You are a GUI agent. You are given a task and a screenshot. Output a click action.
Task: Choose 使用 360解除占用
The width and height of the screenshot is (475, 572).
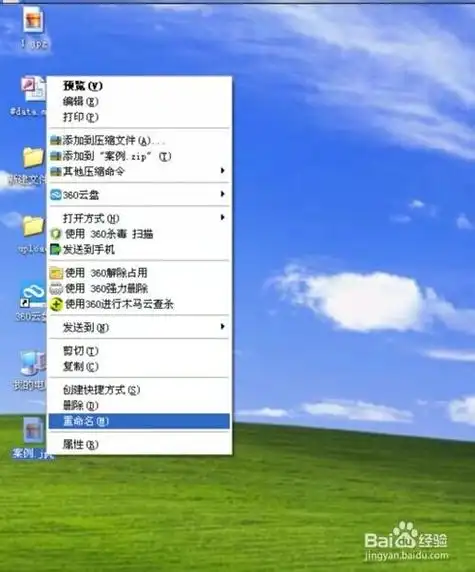(139, 273)
